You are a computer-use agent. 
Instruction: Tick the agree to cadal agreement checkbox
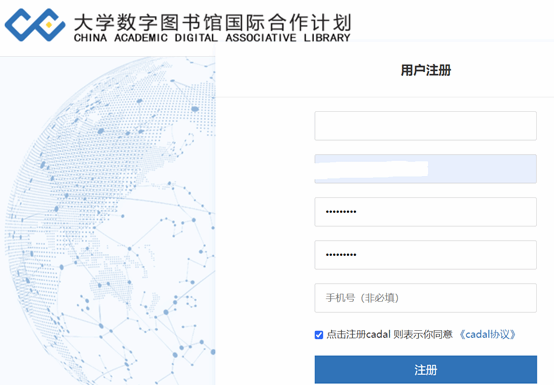[x=319, y=334]
